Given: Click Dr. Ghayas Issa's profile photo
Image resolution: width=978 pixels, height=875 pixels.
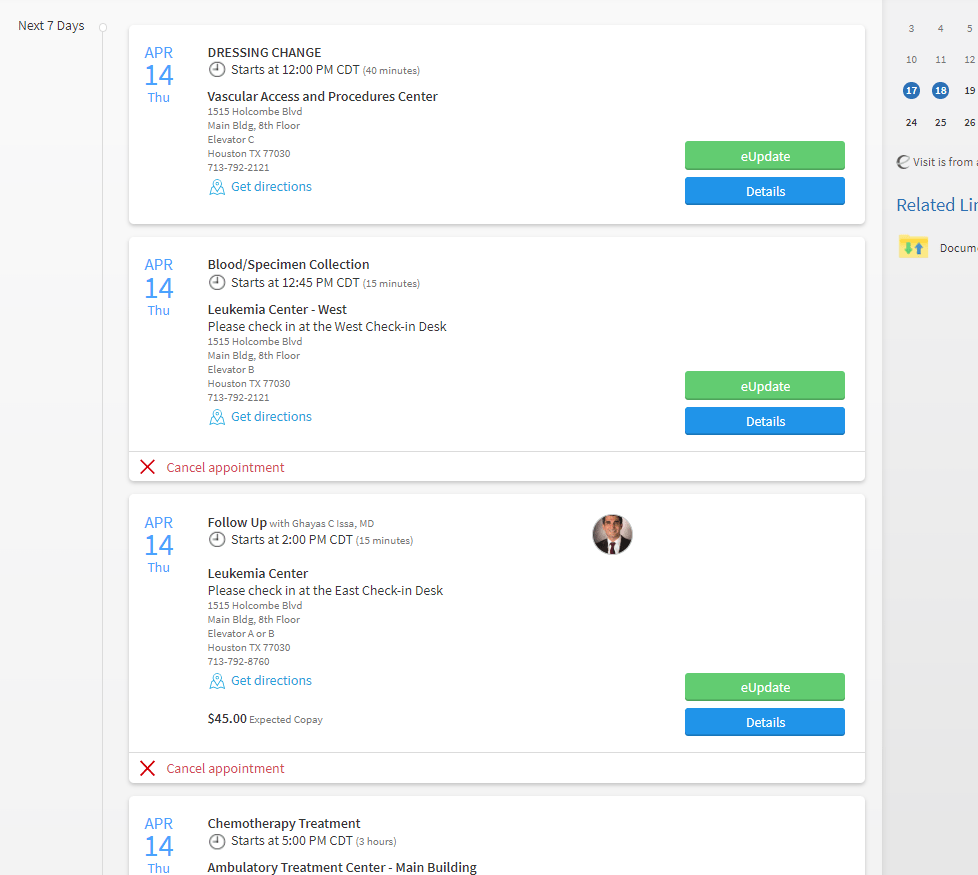Looking at the screenshot, I should [612, 534].
